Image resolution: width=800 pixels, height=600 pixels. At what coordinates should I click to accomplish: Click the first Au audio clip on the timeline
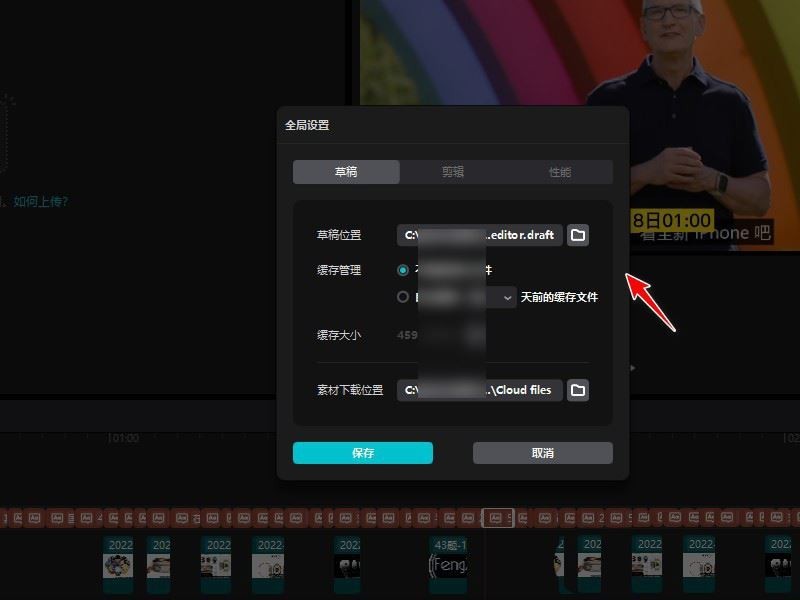pos(8,516)
